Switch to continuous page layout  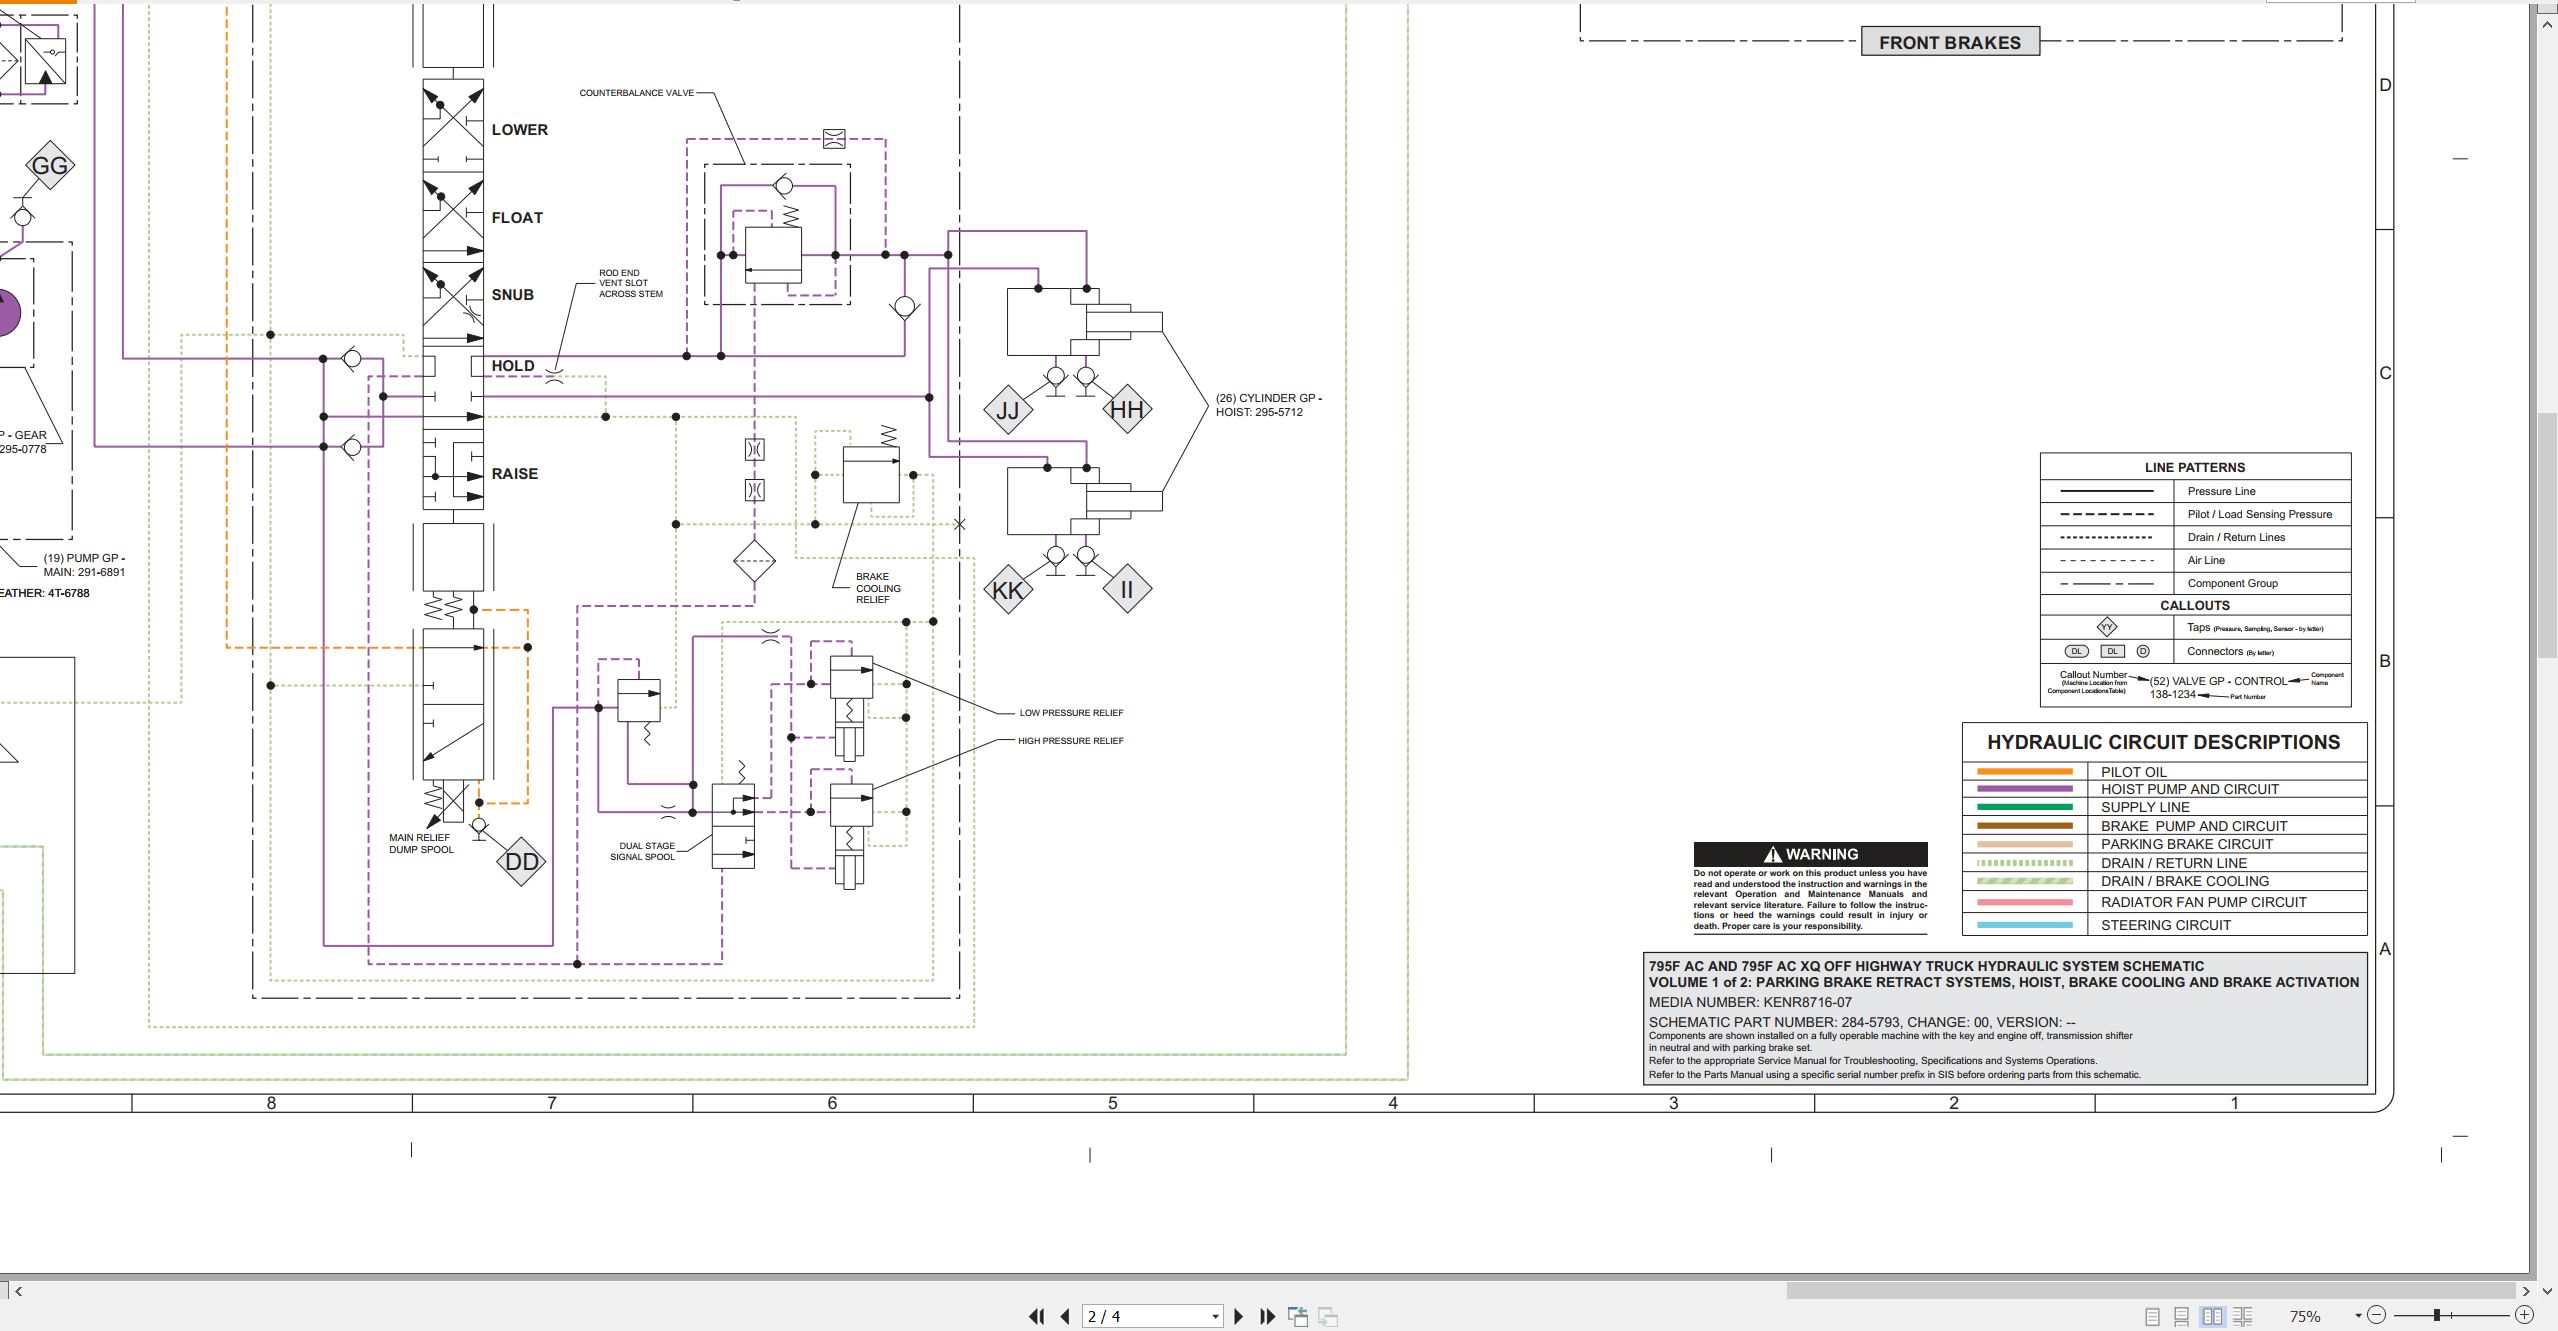(2182, 1316)
